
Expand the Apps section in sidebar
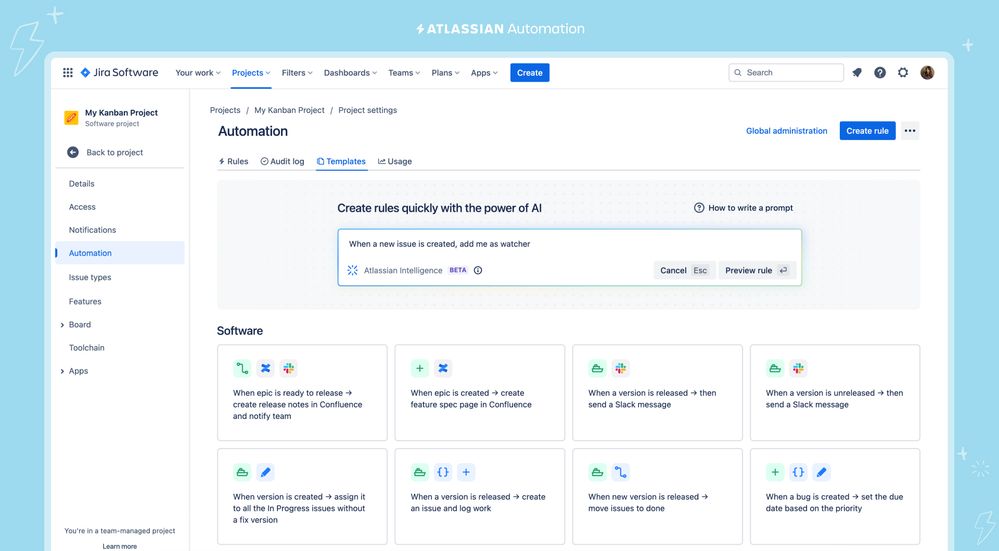point(62,371)
